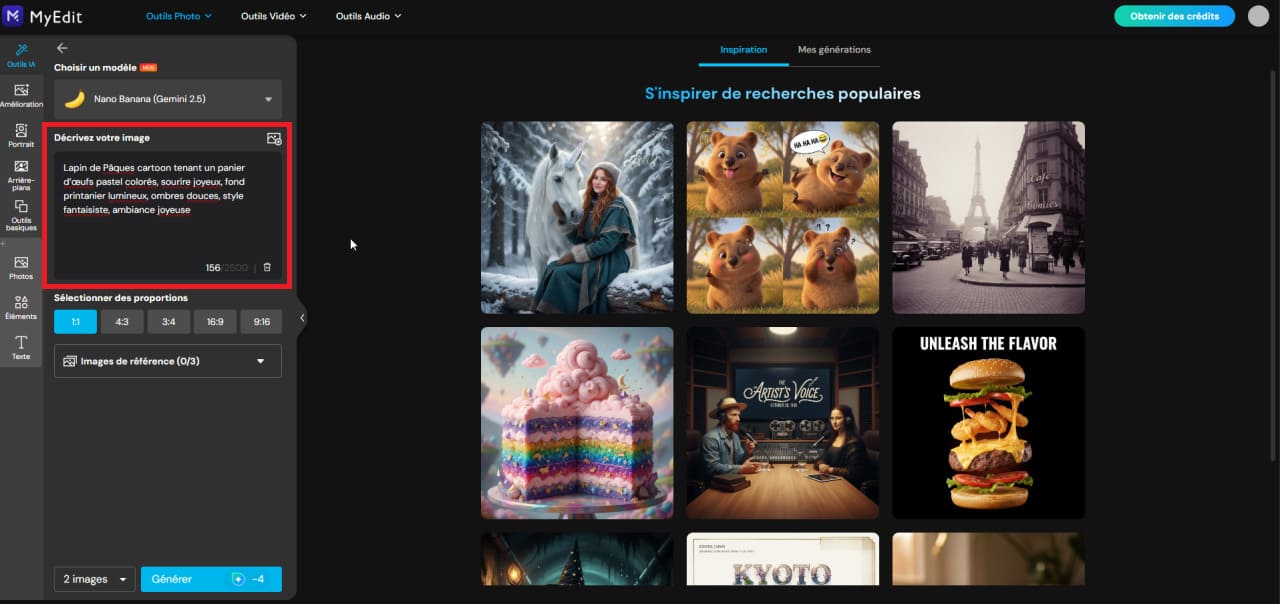Open Outils basiques sidebar tools
The height and width of the screenshot is (604, 1280).
coord(21,215)
